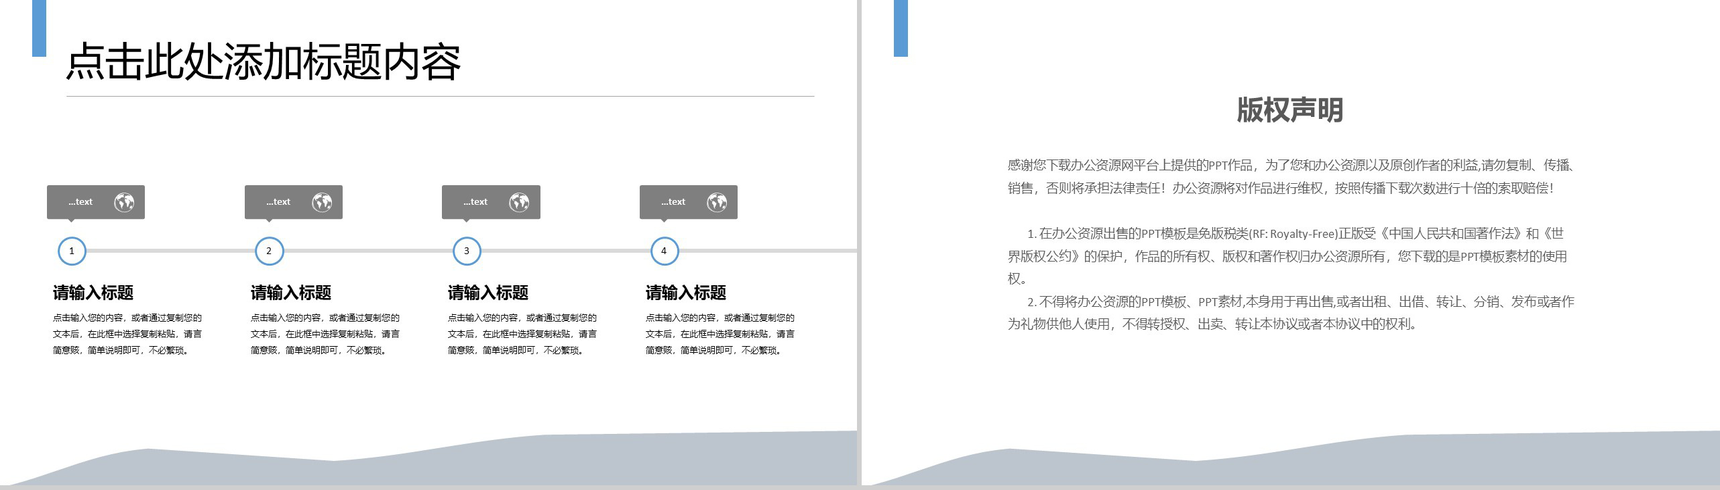Screen dimensions: 1720x490
Task: Select timeline marker number 4
Action: pos(664,251)
